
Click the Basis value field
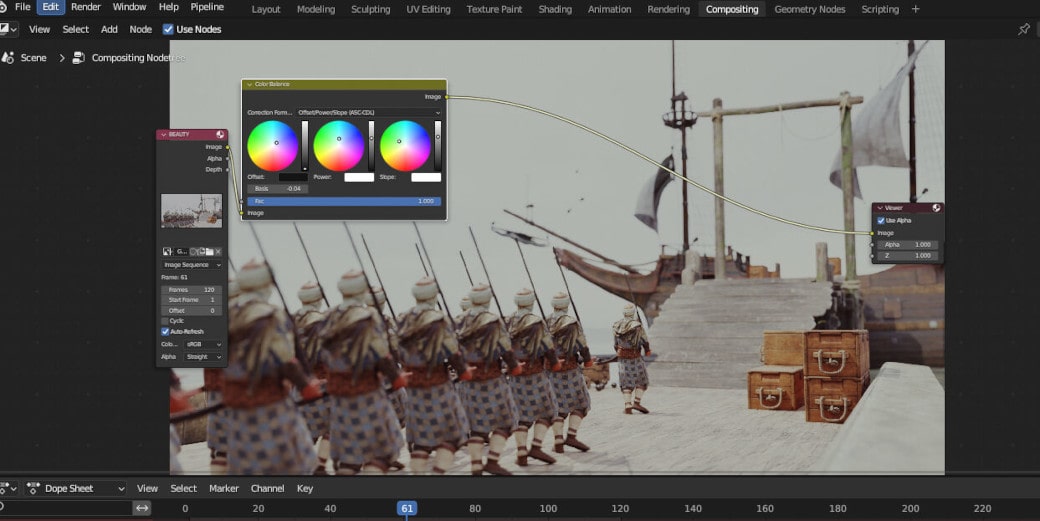277,189
